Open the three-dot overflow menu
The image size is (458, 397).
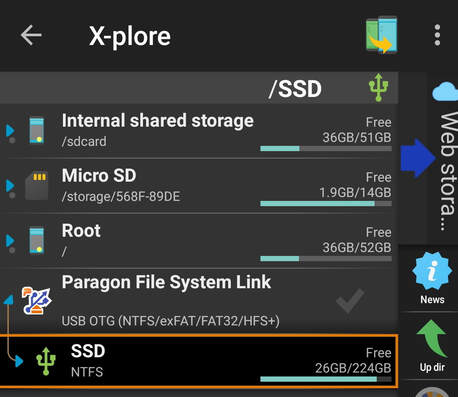(437, 35)
